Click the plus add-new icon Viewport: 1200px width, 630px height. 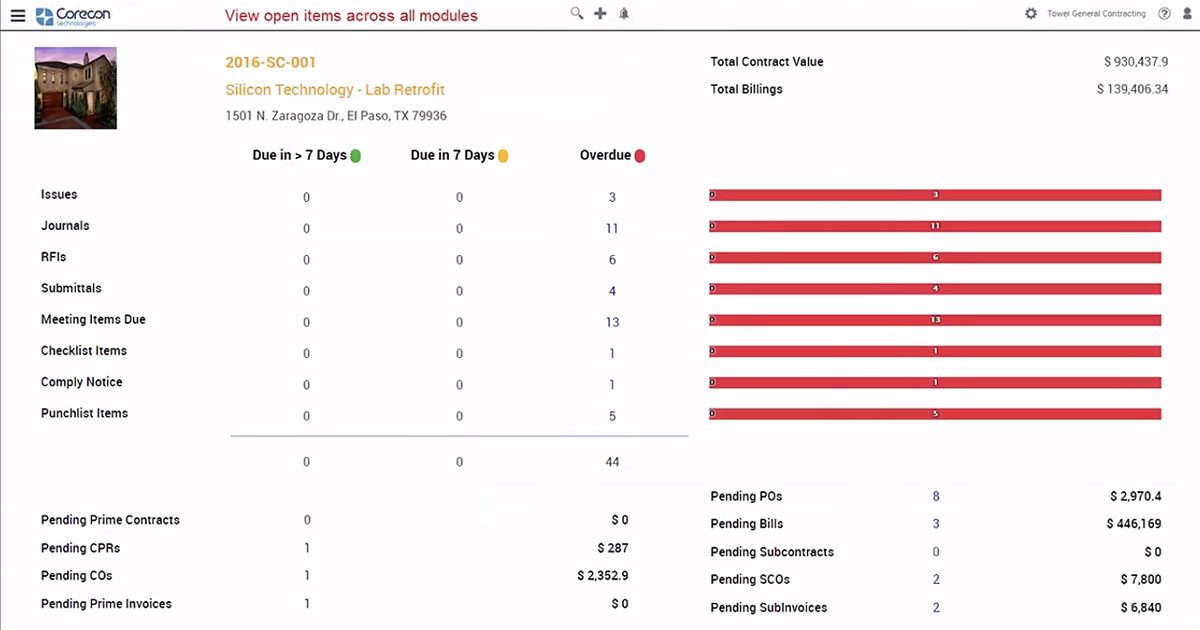[x=600, y=13]
